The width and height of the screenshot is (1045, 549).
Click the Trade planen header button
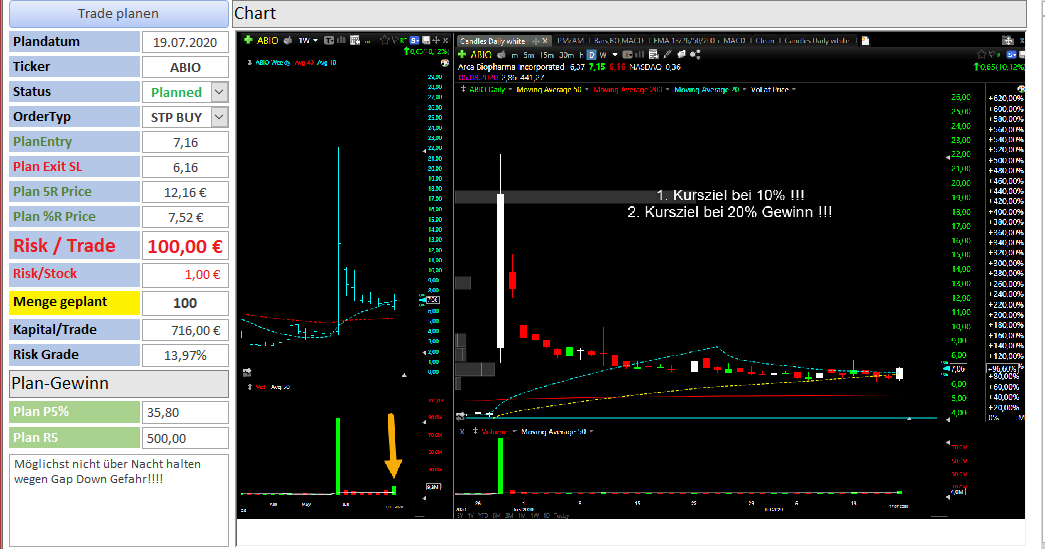(x=118, y=13)
